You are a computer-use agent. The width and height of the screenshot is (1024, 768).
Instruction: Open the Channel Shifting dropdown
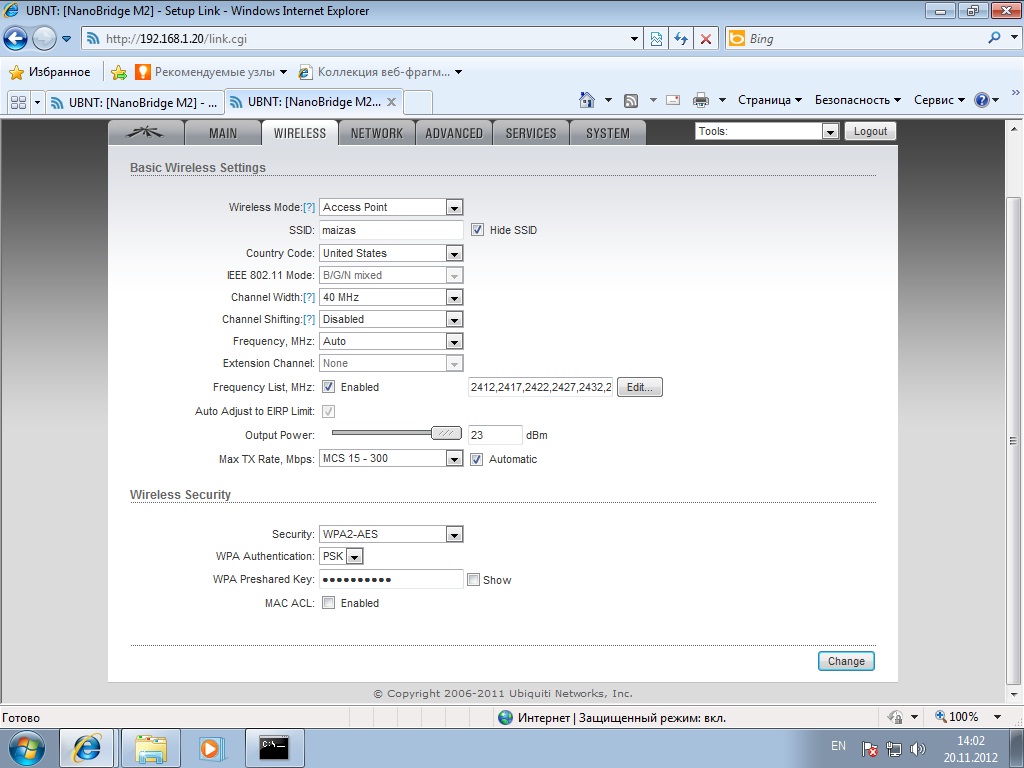(391, 319)
